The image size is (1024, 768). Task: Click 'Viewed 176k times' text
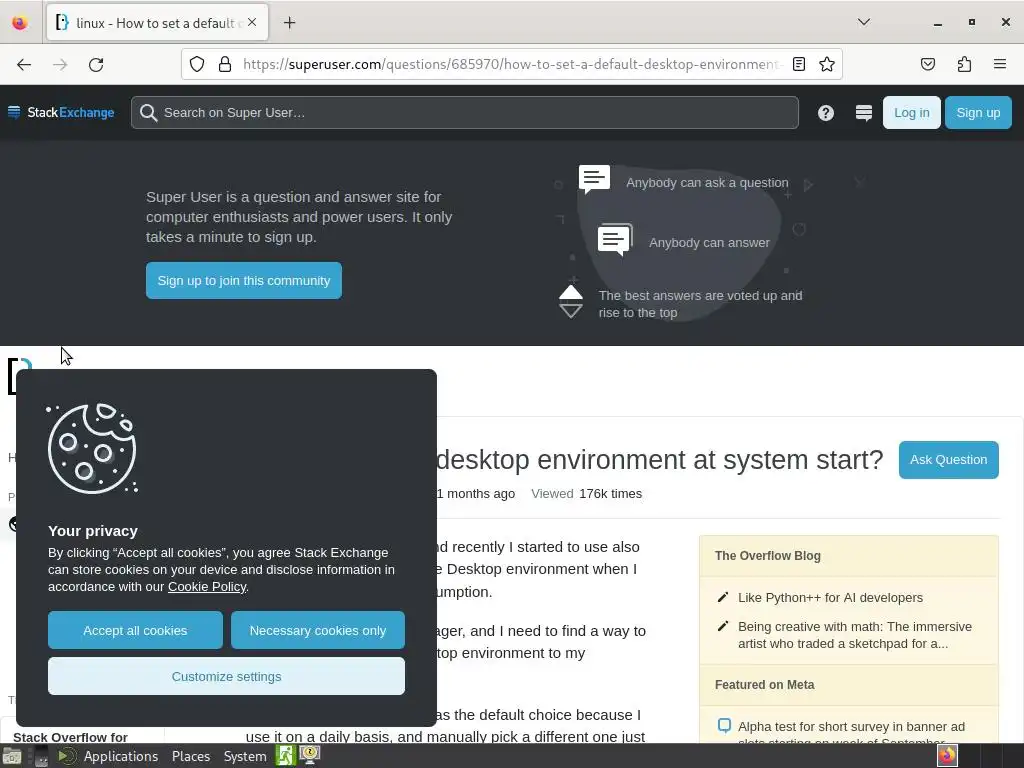[x=586, y=494]
